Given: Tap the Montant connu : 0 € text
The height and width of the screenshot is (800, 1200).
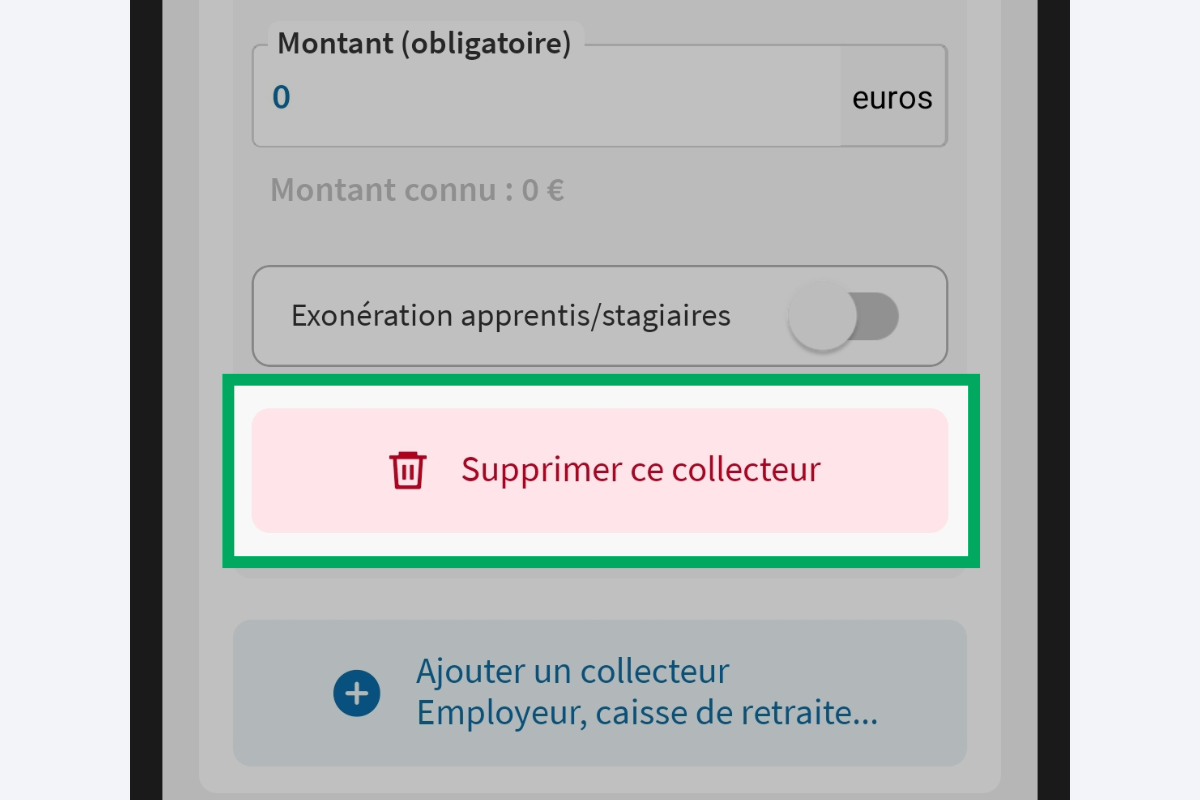Looking at the screenshot, I should coord(416,189).
